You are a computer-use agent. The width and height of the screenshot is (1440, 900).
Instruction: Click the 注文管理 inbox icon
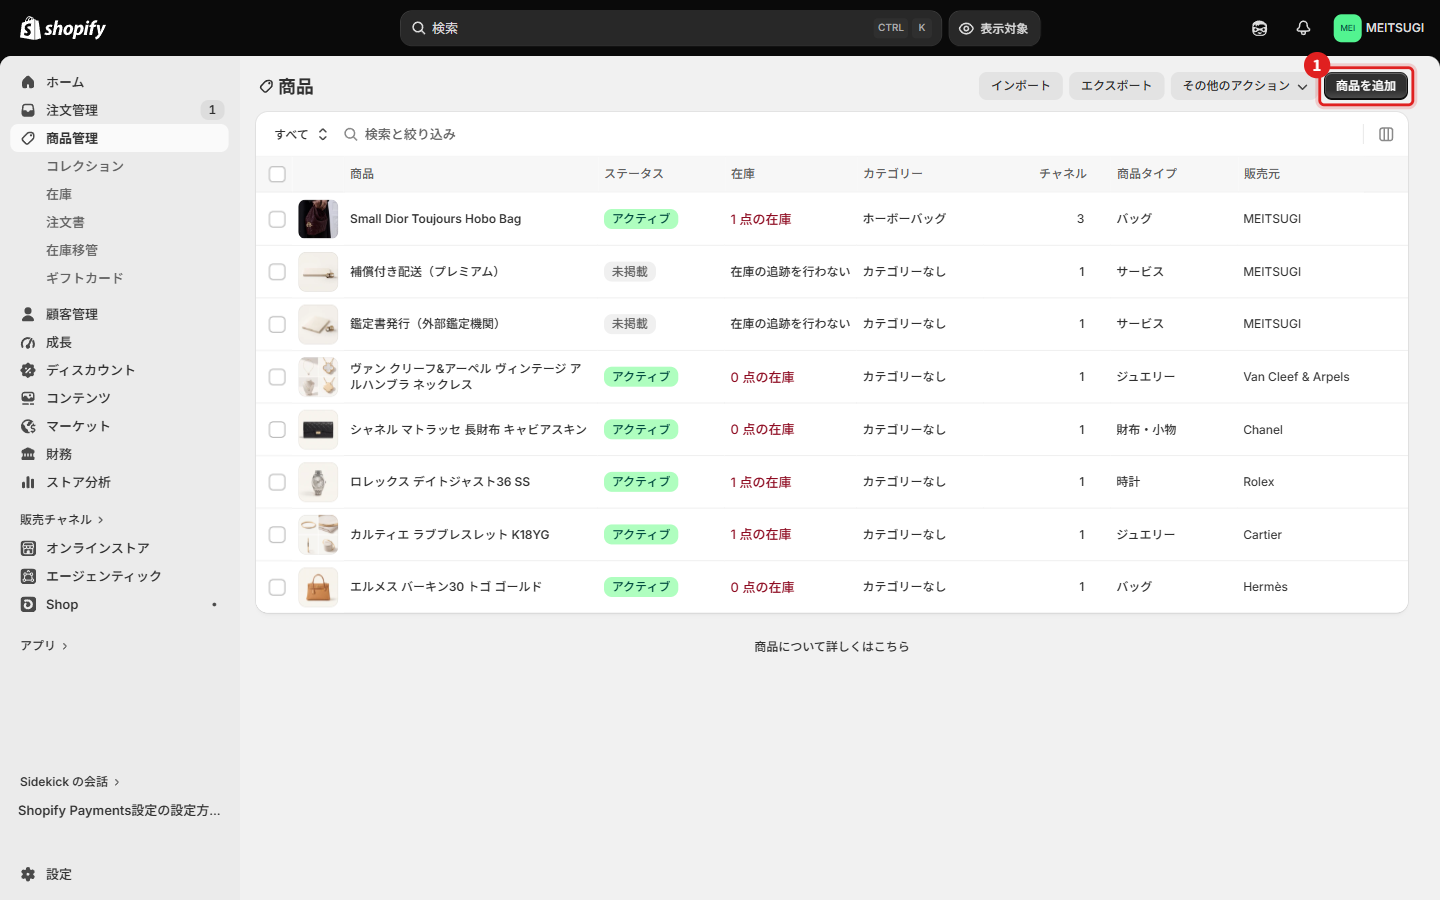28,110
